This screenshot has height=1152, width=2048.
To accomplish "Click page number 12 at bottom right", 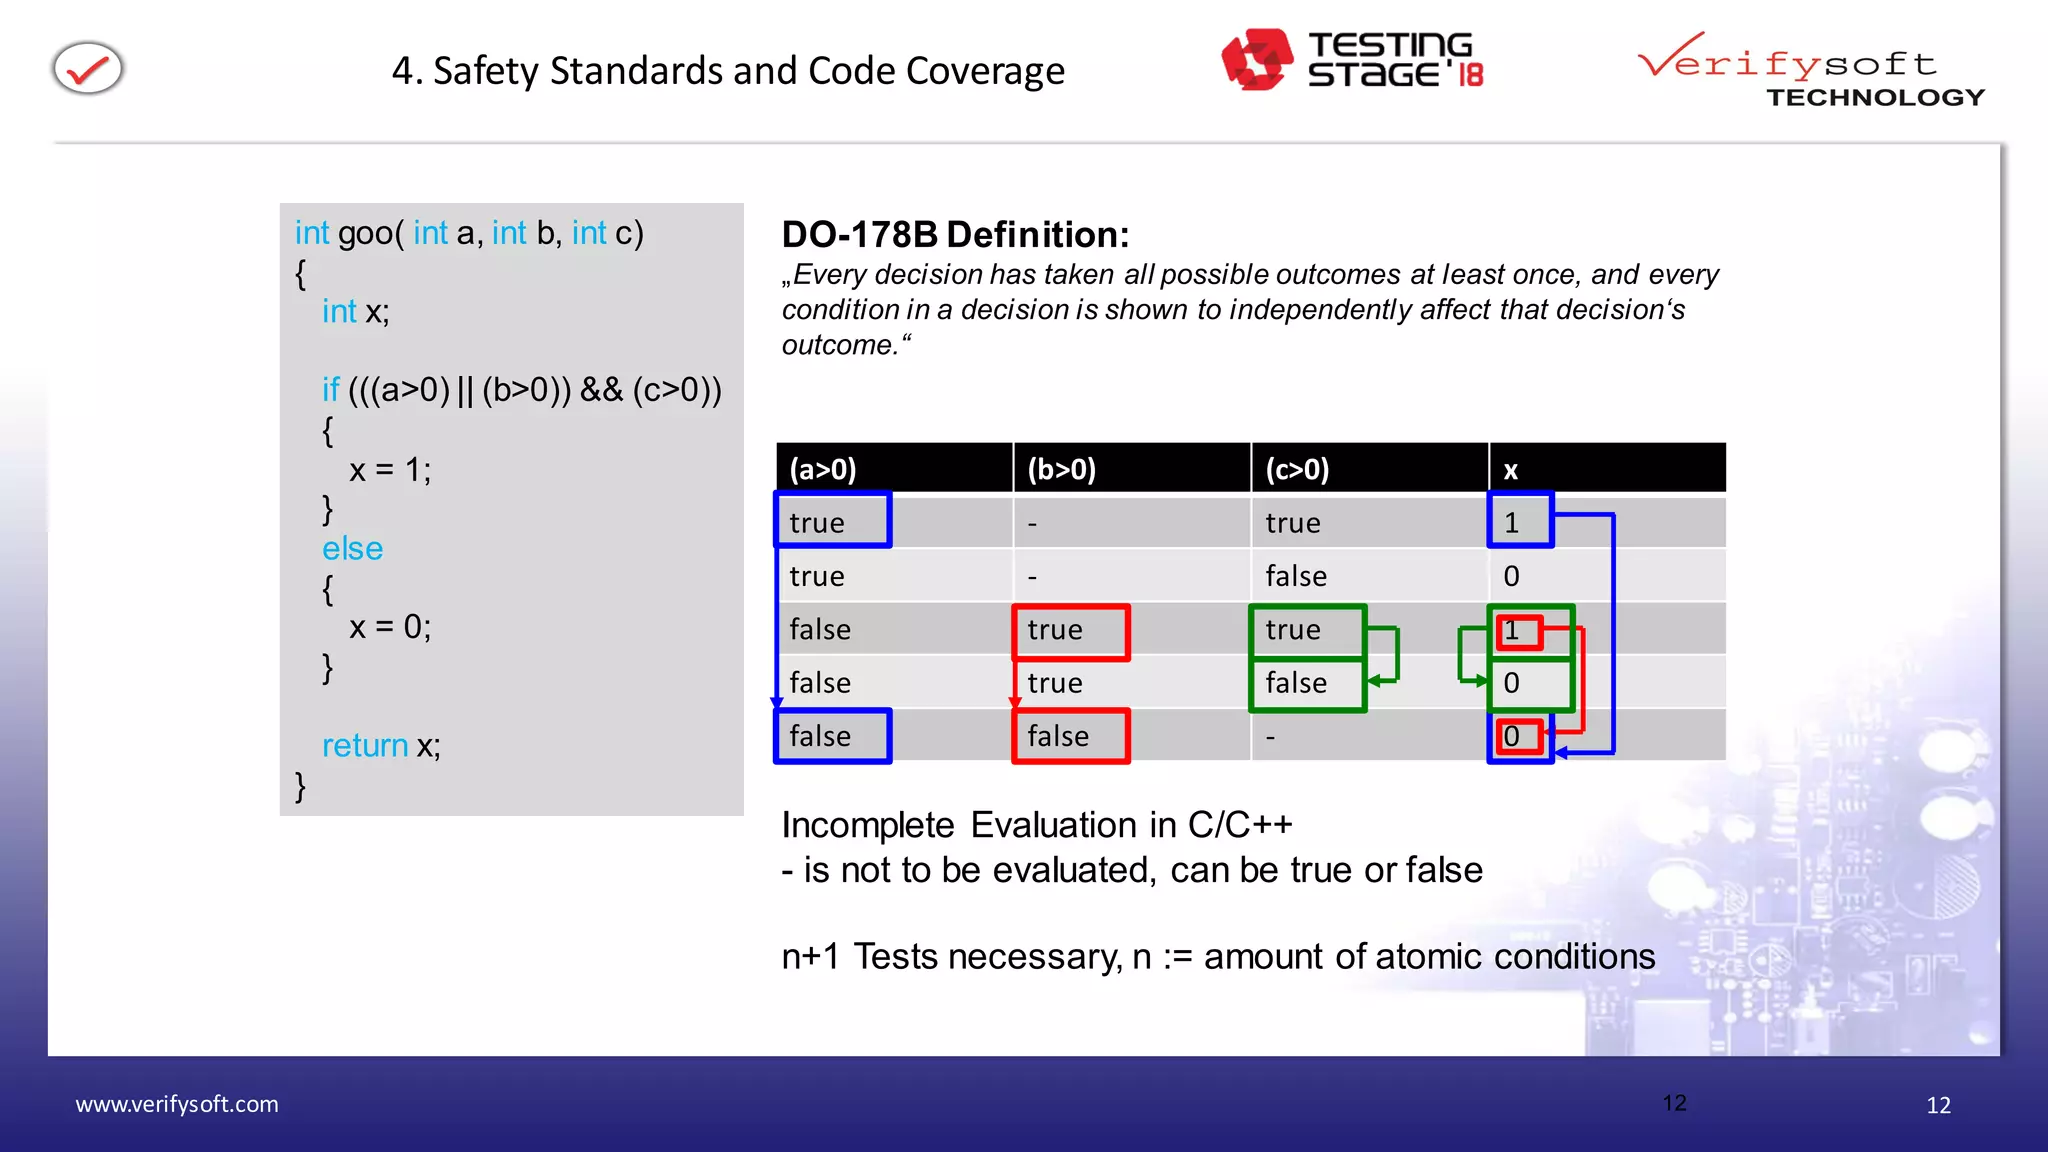I will (1938, 1105).
